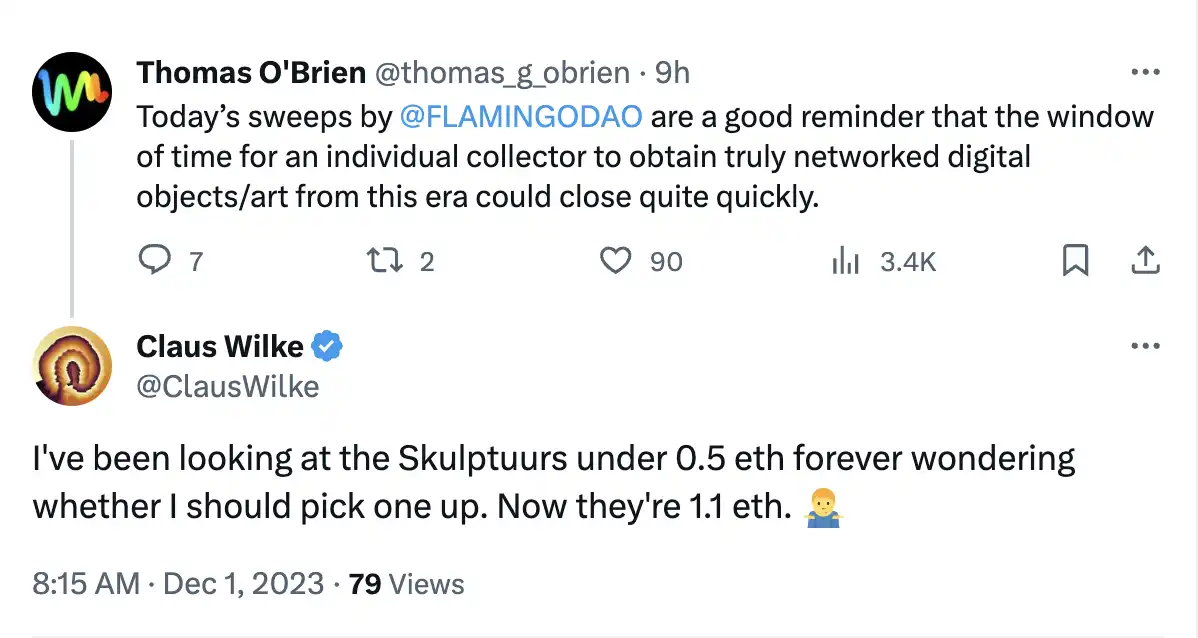Viewport: 1198px width, 638px height.
Task: Retweet Thomas O'Brien's tweet
Action: tap(382, 261)
